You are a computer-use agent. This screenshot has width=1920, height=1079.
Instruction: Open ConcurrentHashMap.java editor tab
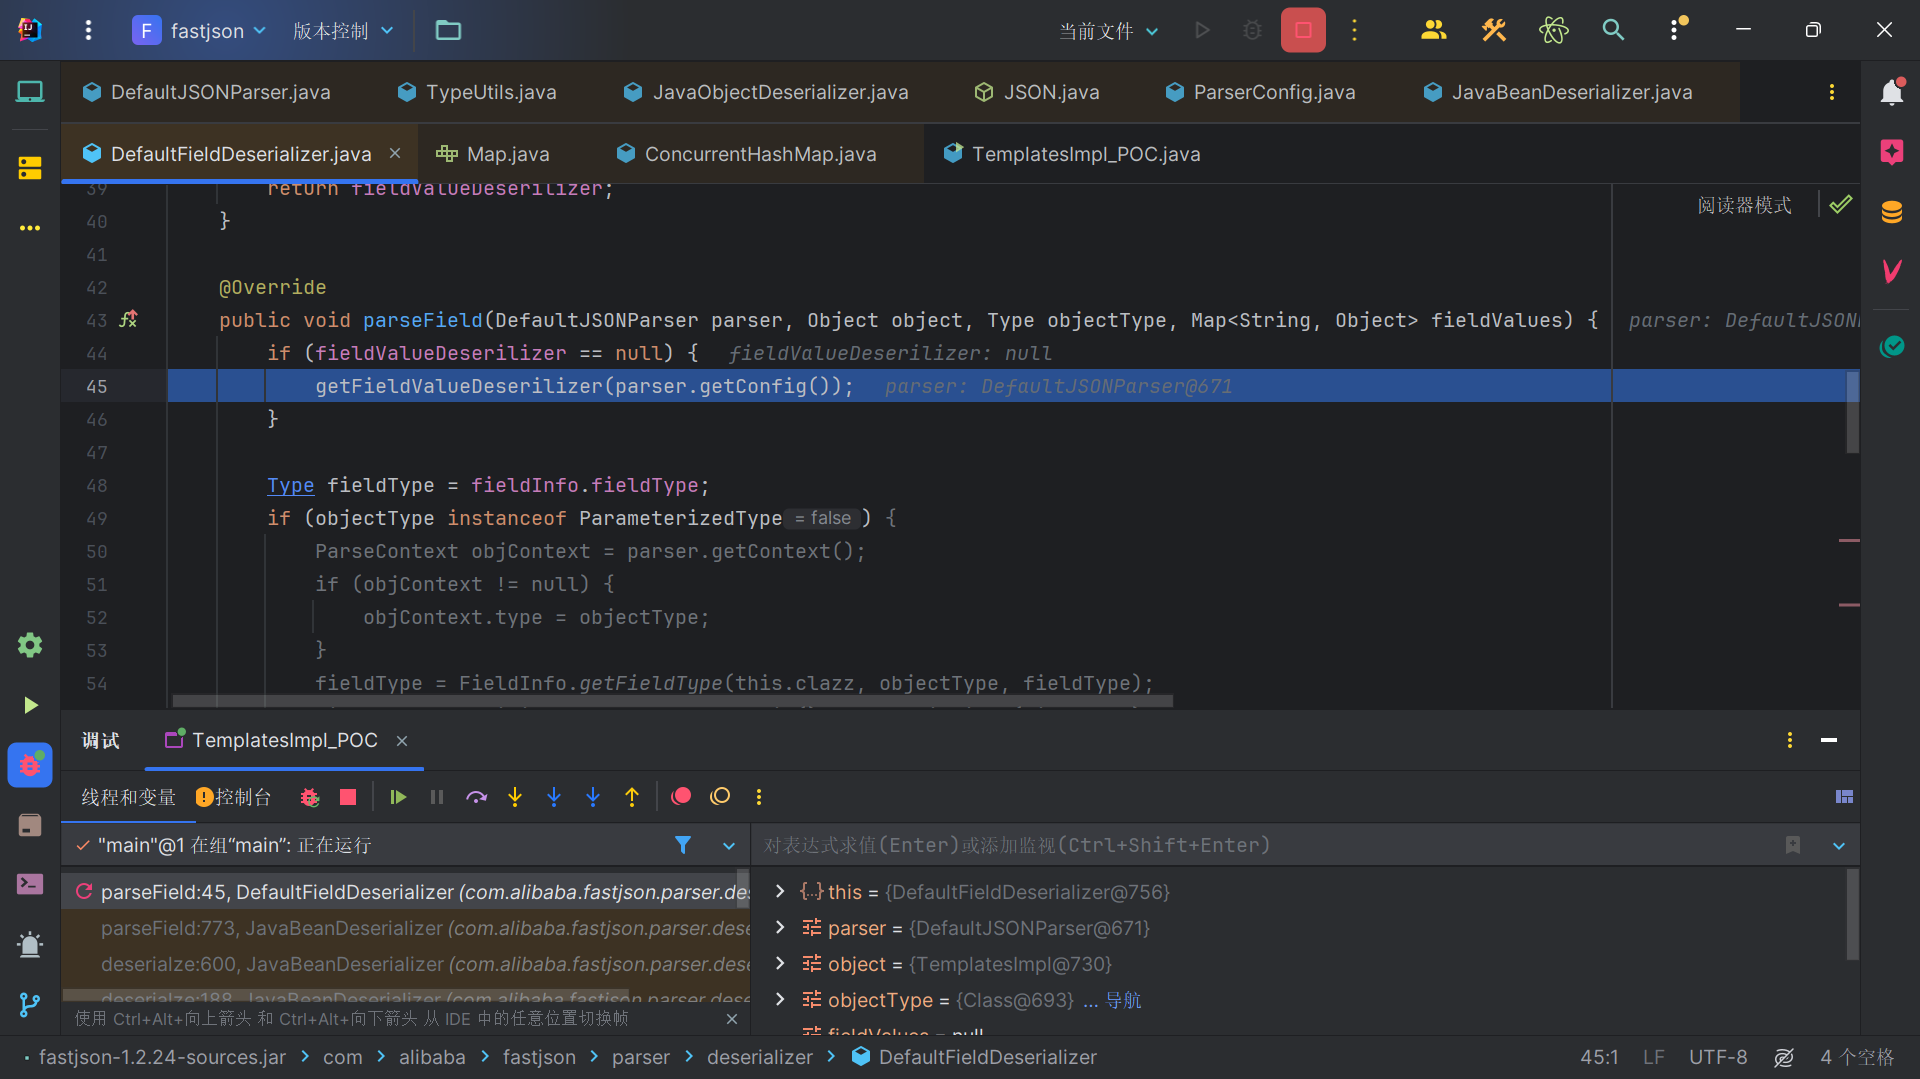pyautogui.click(x=746, y=154)
